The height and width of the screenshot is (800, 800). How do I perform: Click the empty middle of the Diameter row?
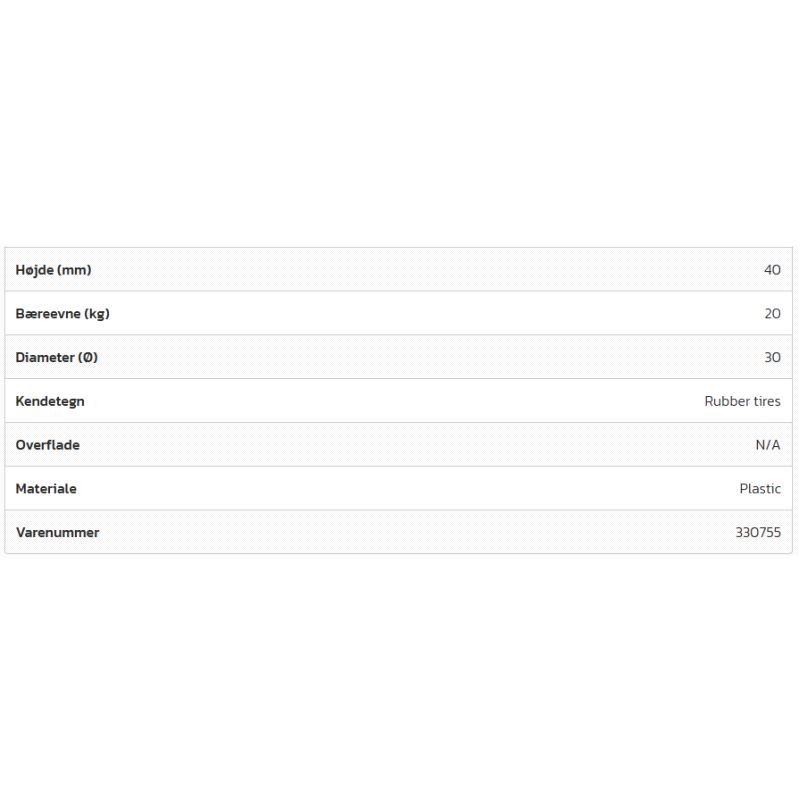click(x=400, y=357)
